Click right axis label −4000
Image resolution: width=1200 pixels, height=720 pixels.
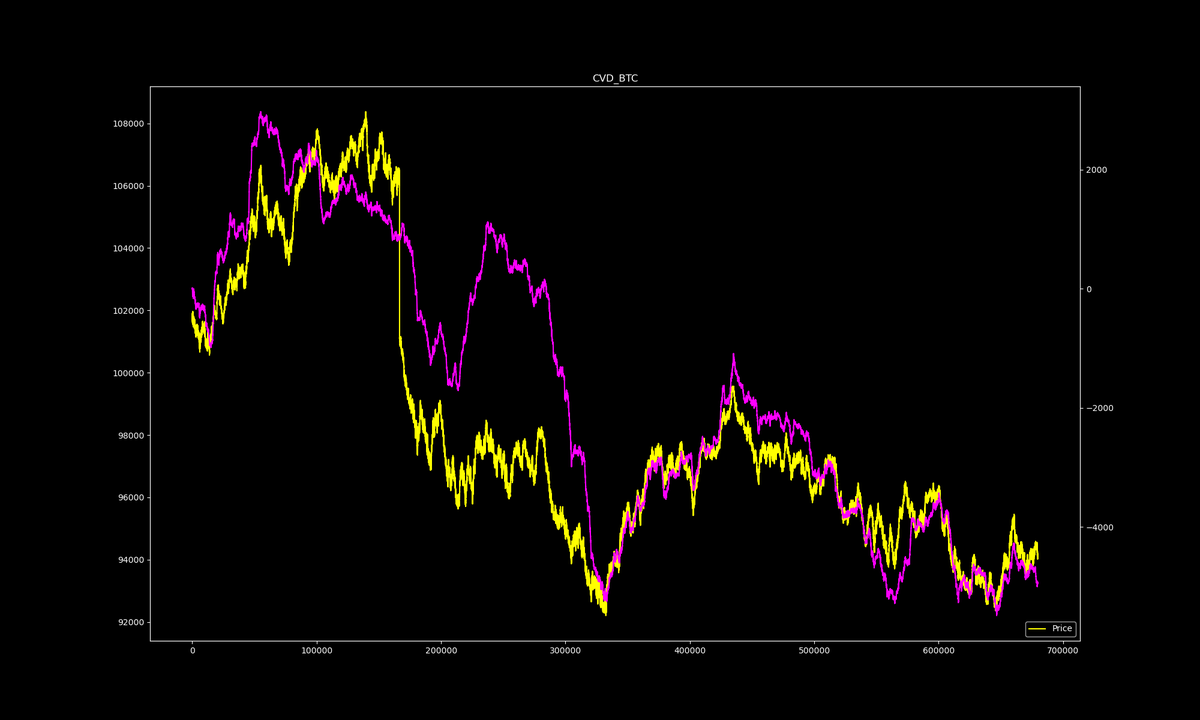[1100, 527]
